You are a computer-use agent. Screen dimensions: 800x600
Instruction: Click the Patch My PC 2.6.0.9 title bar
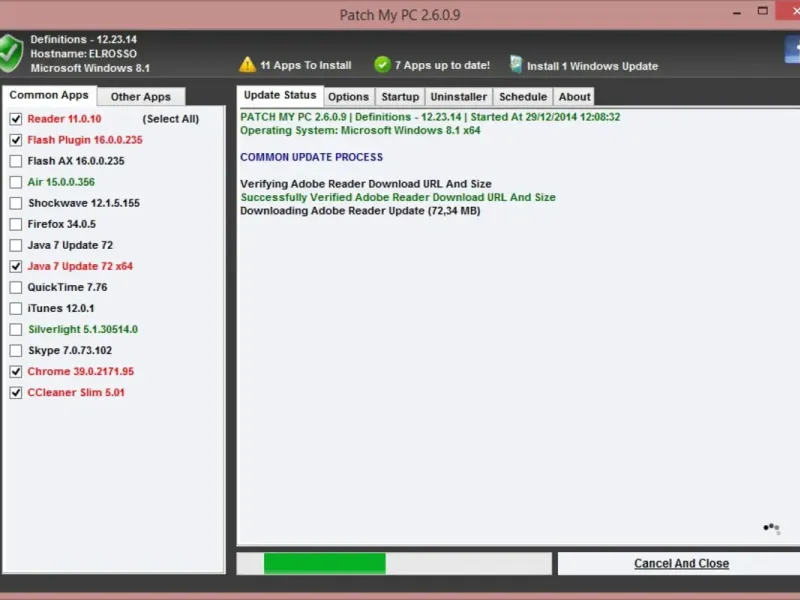[400, 15]
